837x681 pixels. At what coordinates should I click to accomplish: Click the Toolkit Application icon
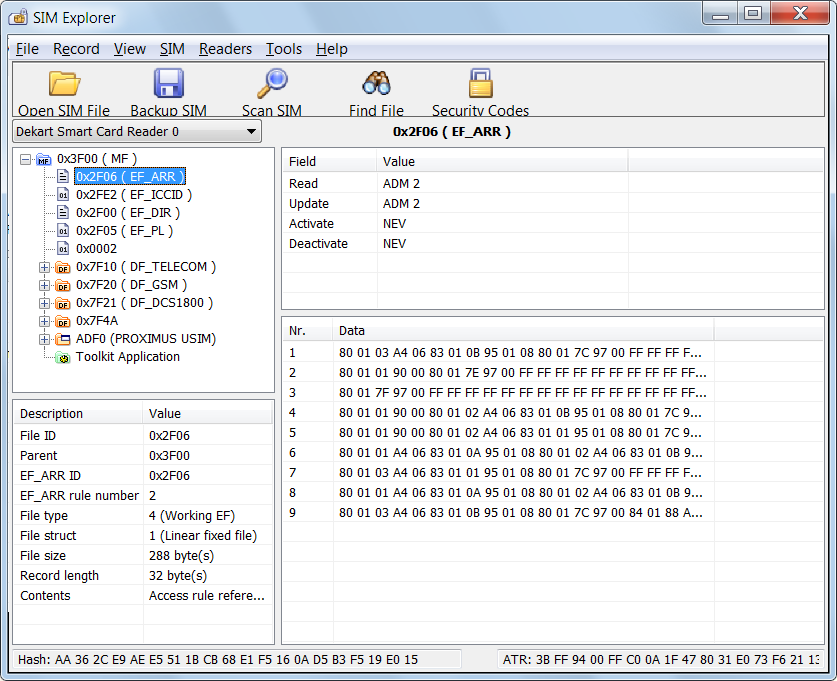[x=62, y=357]
